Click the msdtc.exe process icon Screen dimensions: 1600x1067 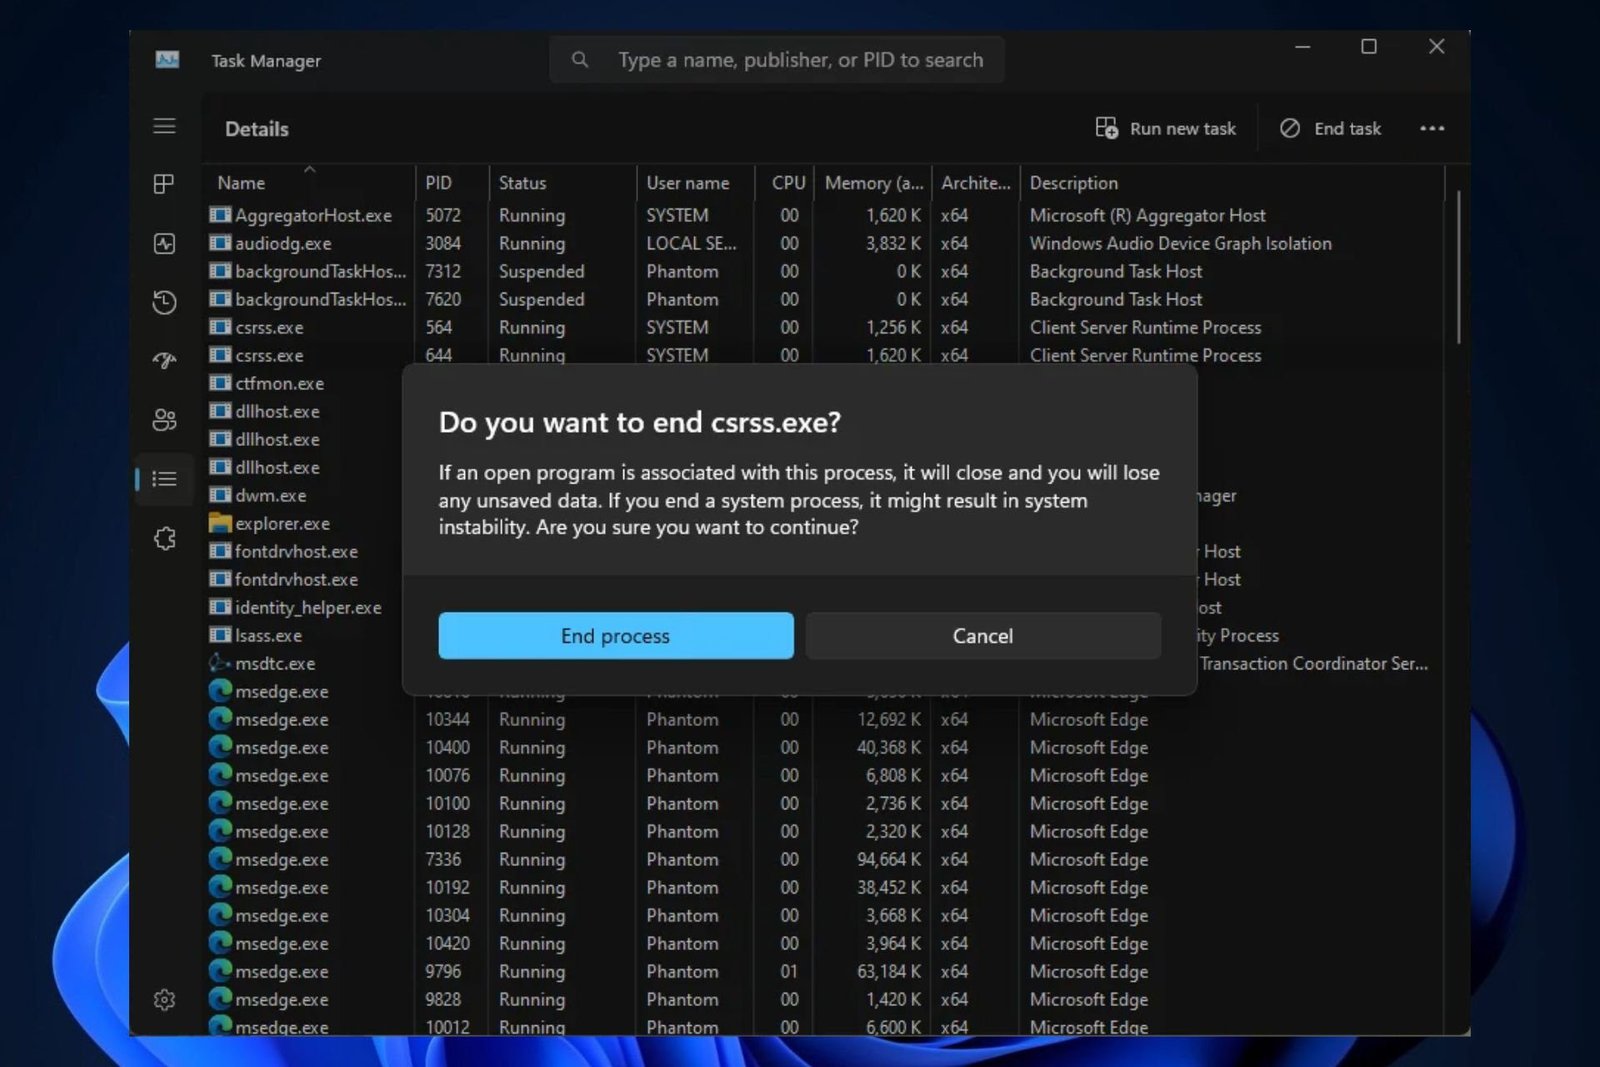[x=220, y=663]
